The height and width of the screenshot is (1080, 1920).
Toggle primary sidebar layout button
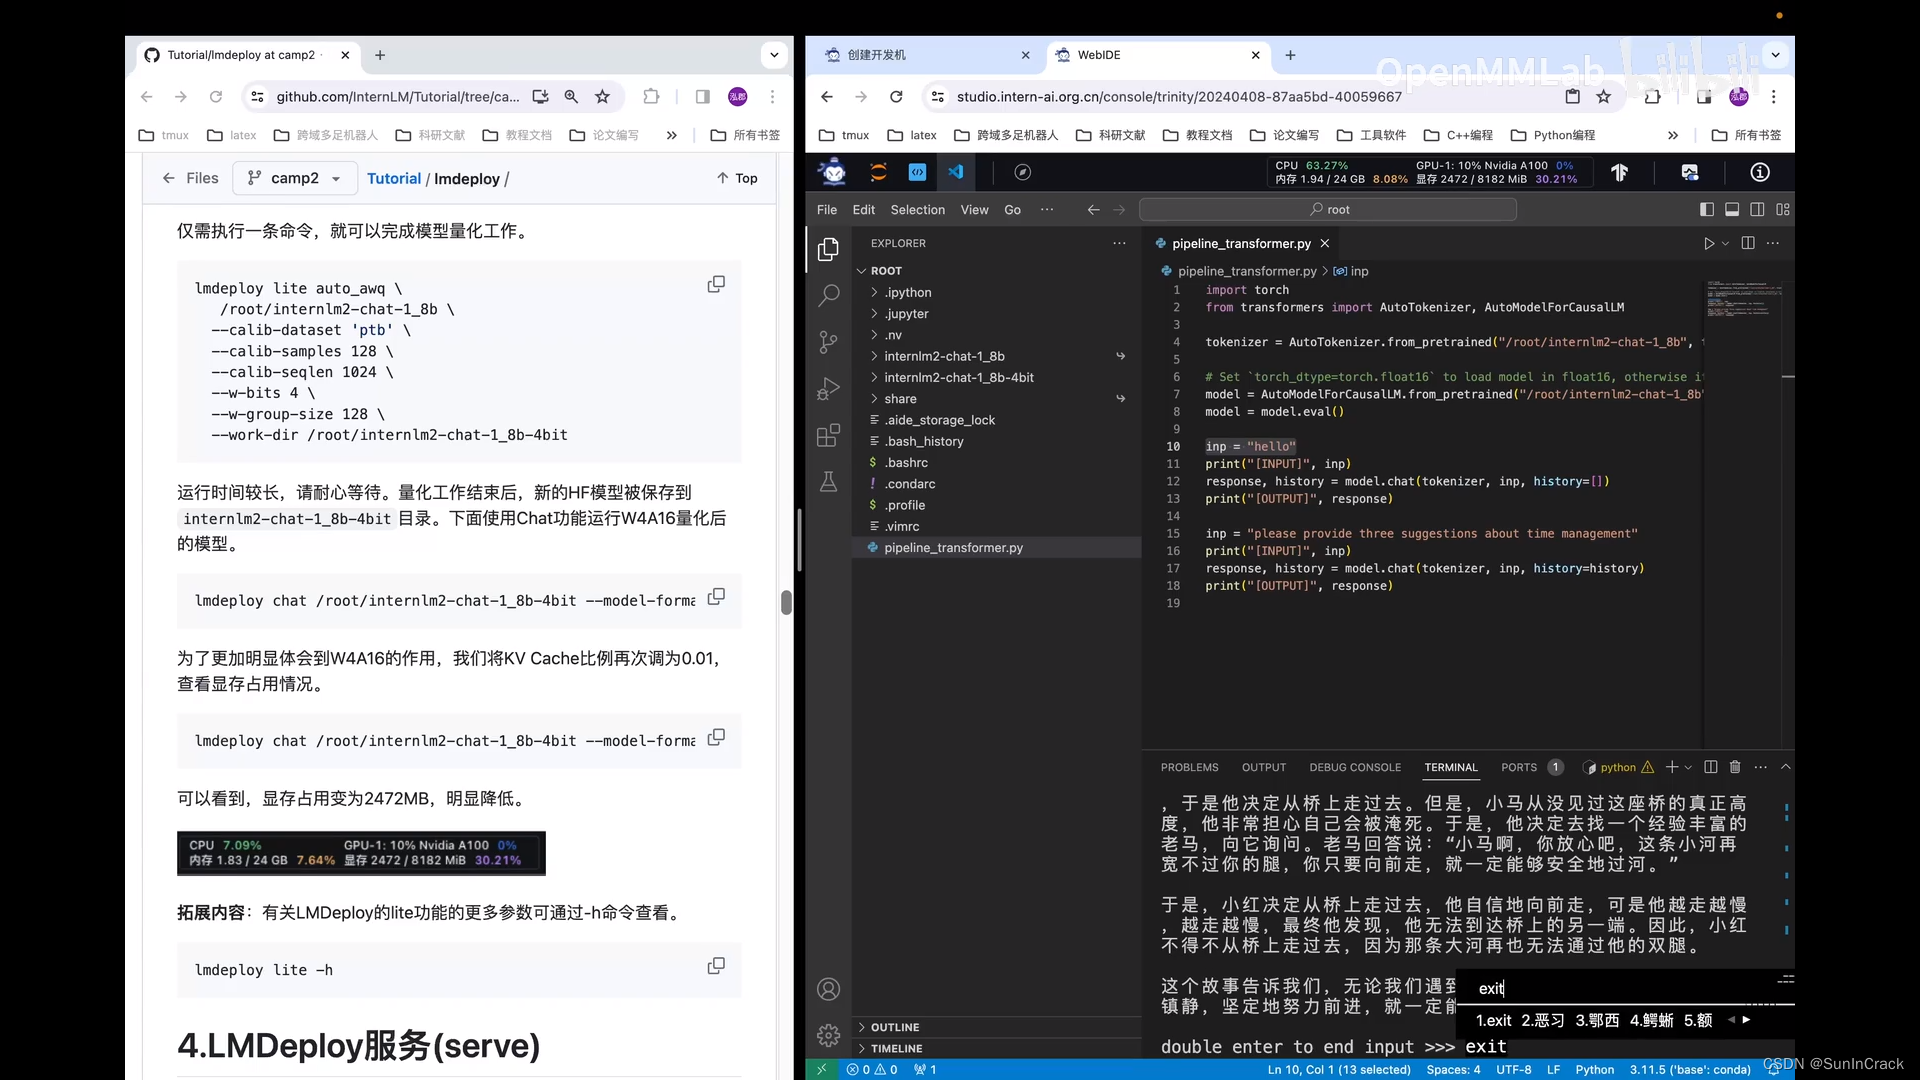coord(1707,210)
